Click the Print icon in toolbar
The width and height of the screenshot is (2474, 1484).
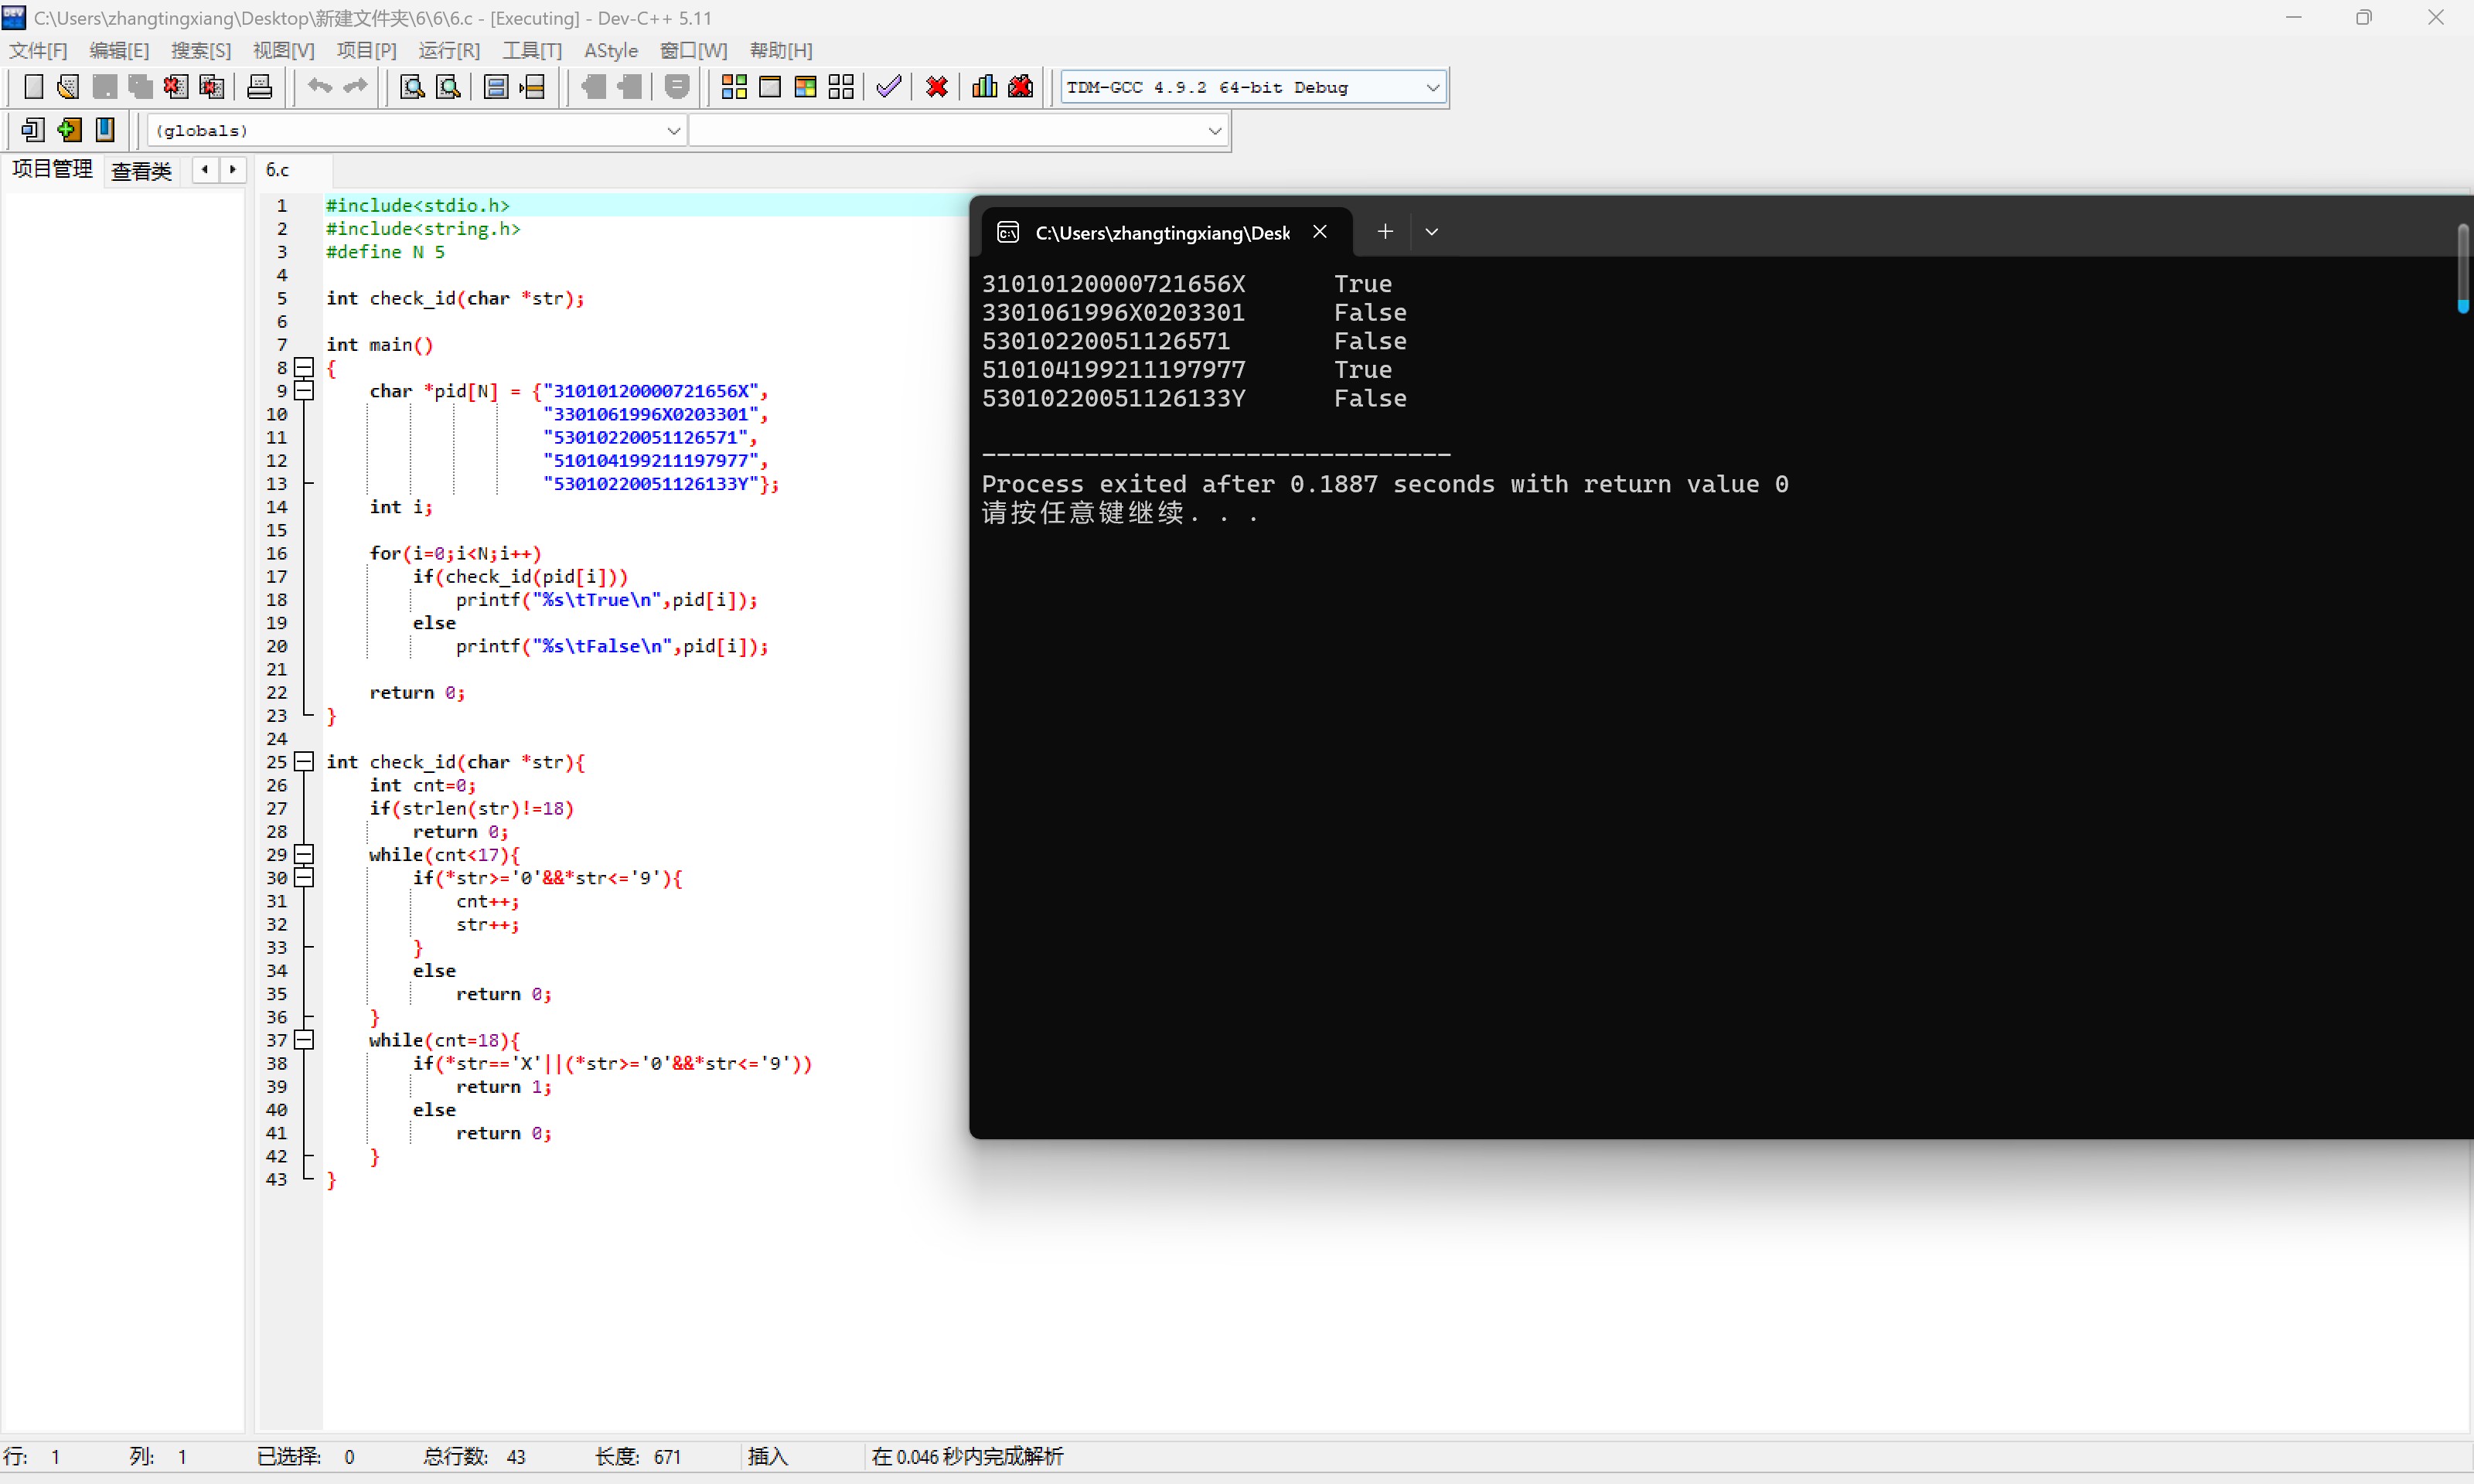click(x=259, y=87)
